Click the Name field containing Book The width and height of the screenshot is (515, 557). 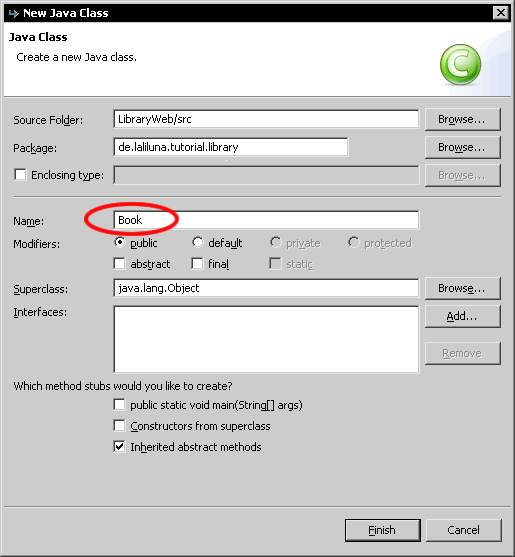coord(266,220)
